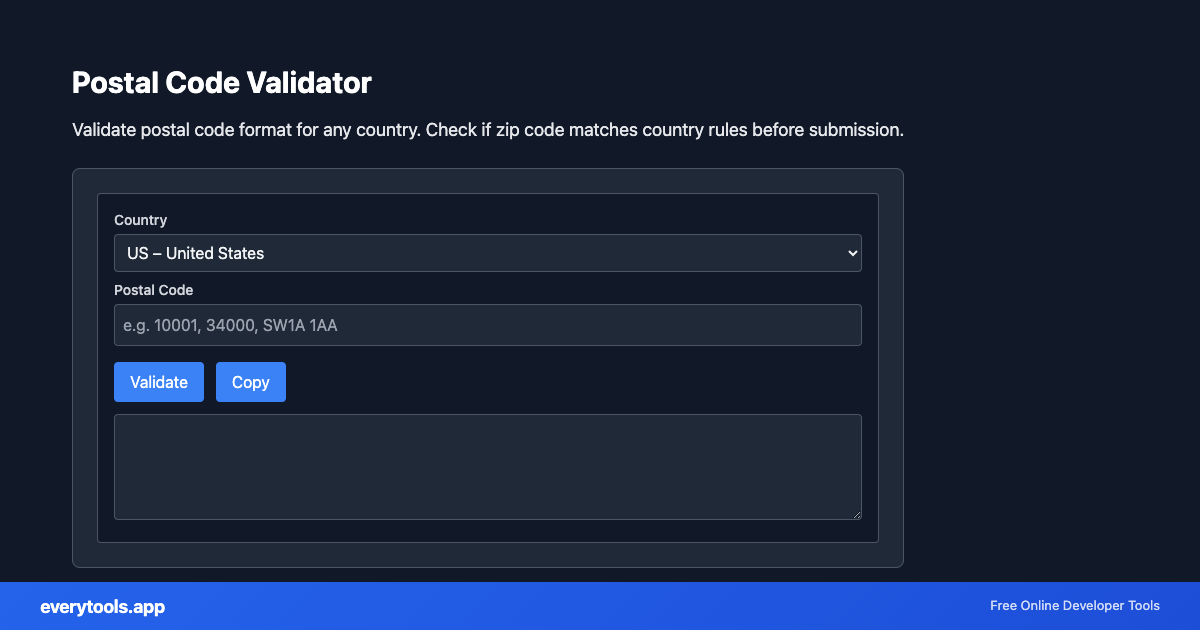Select the validator description paragraph text
The width and height of the screenshot is (1200, 630).
tap(487, 130)
